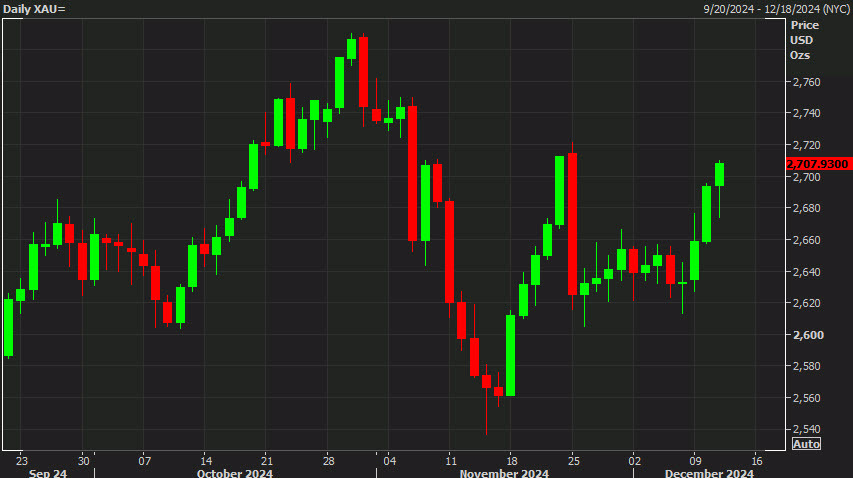Click the 2,740 price axis label
The image size is (853, 478).
807,113
